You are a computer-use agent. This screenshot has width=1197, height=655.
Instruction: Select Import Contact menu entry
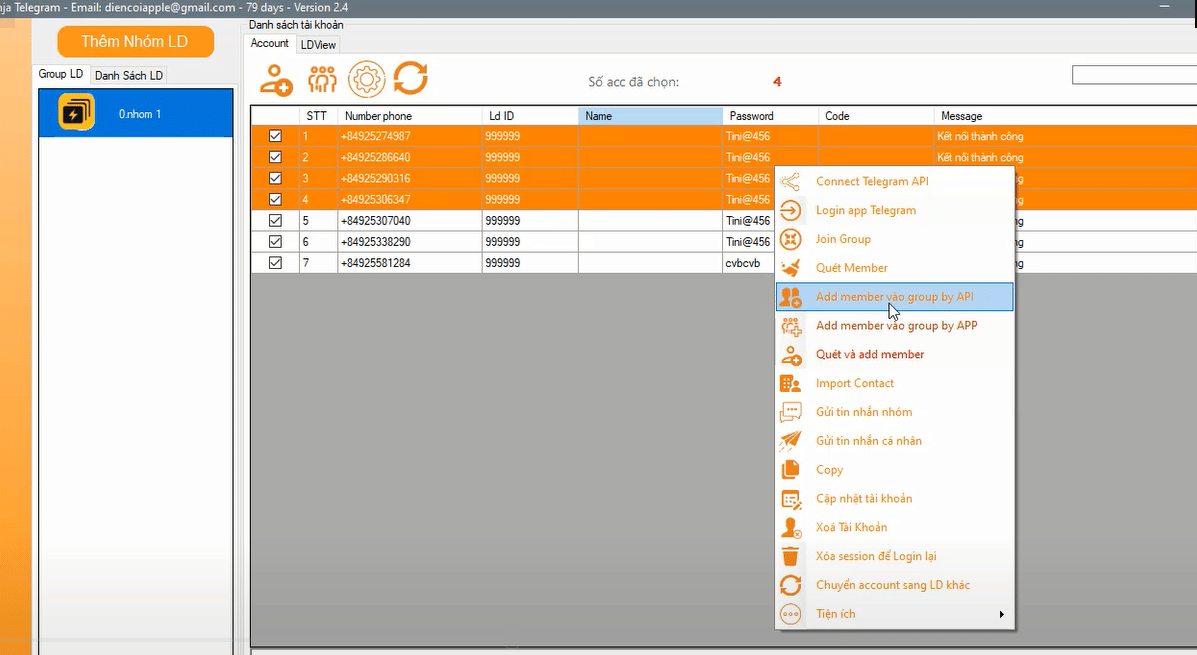point(895,383)
